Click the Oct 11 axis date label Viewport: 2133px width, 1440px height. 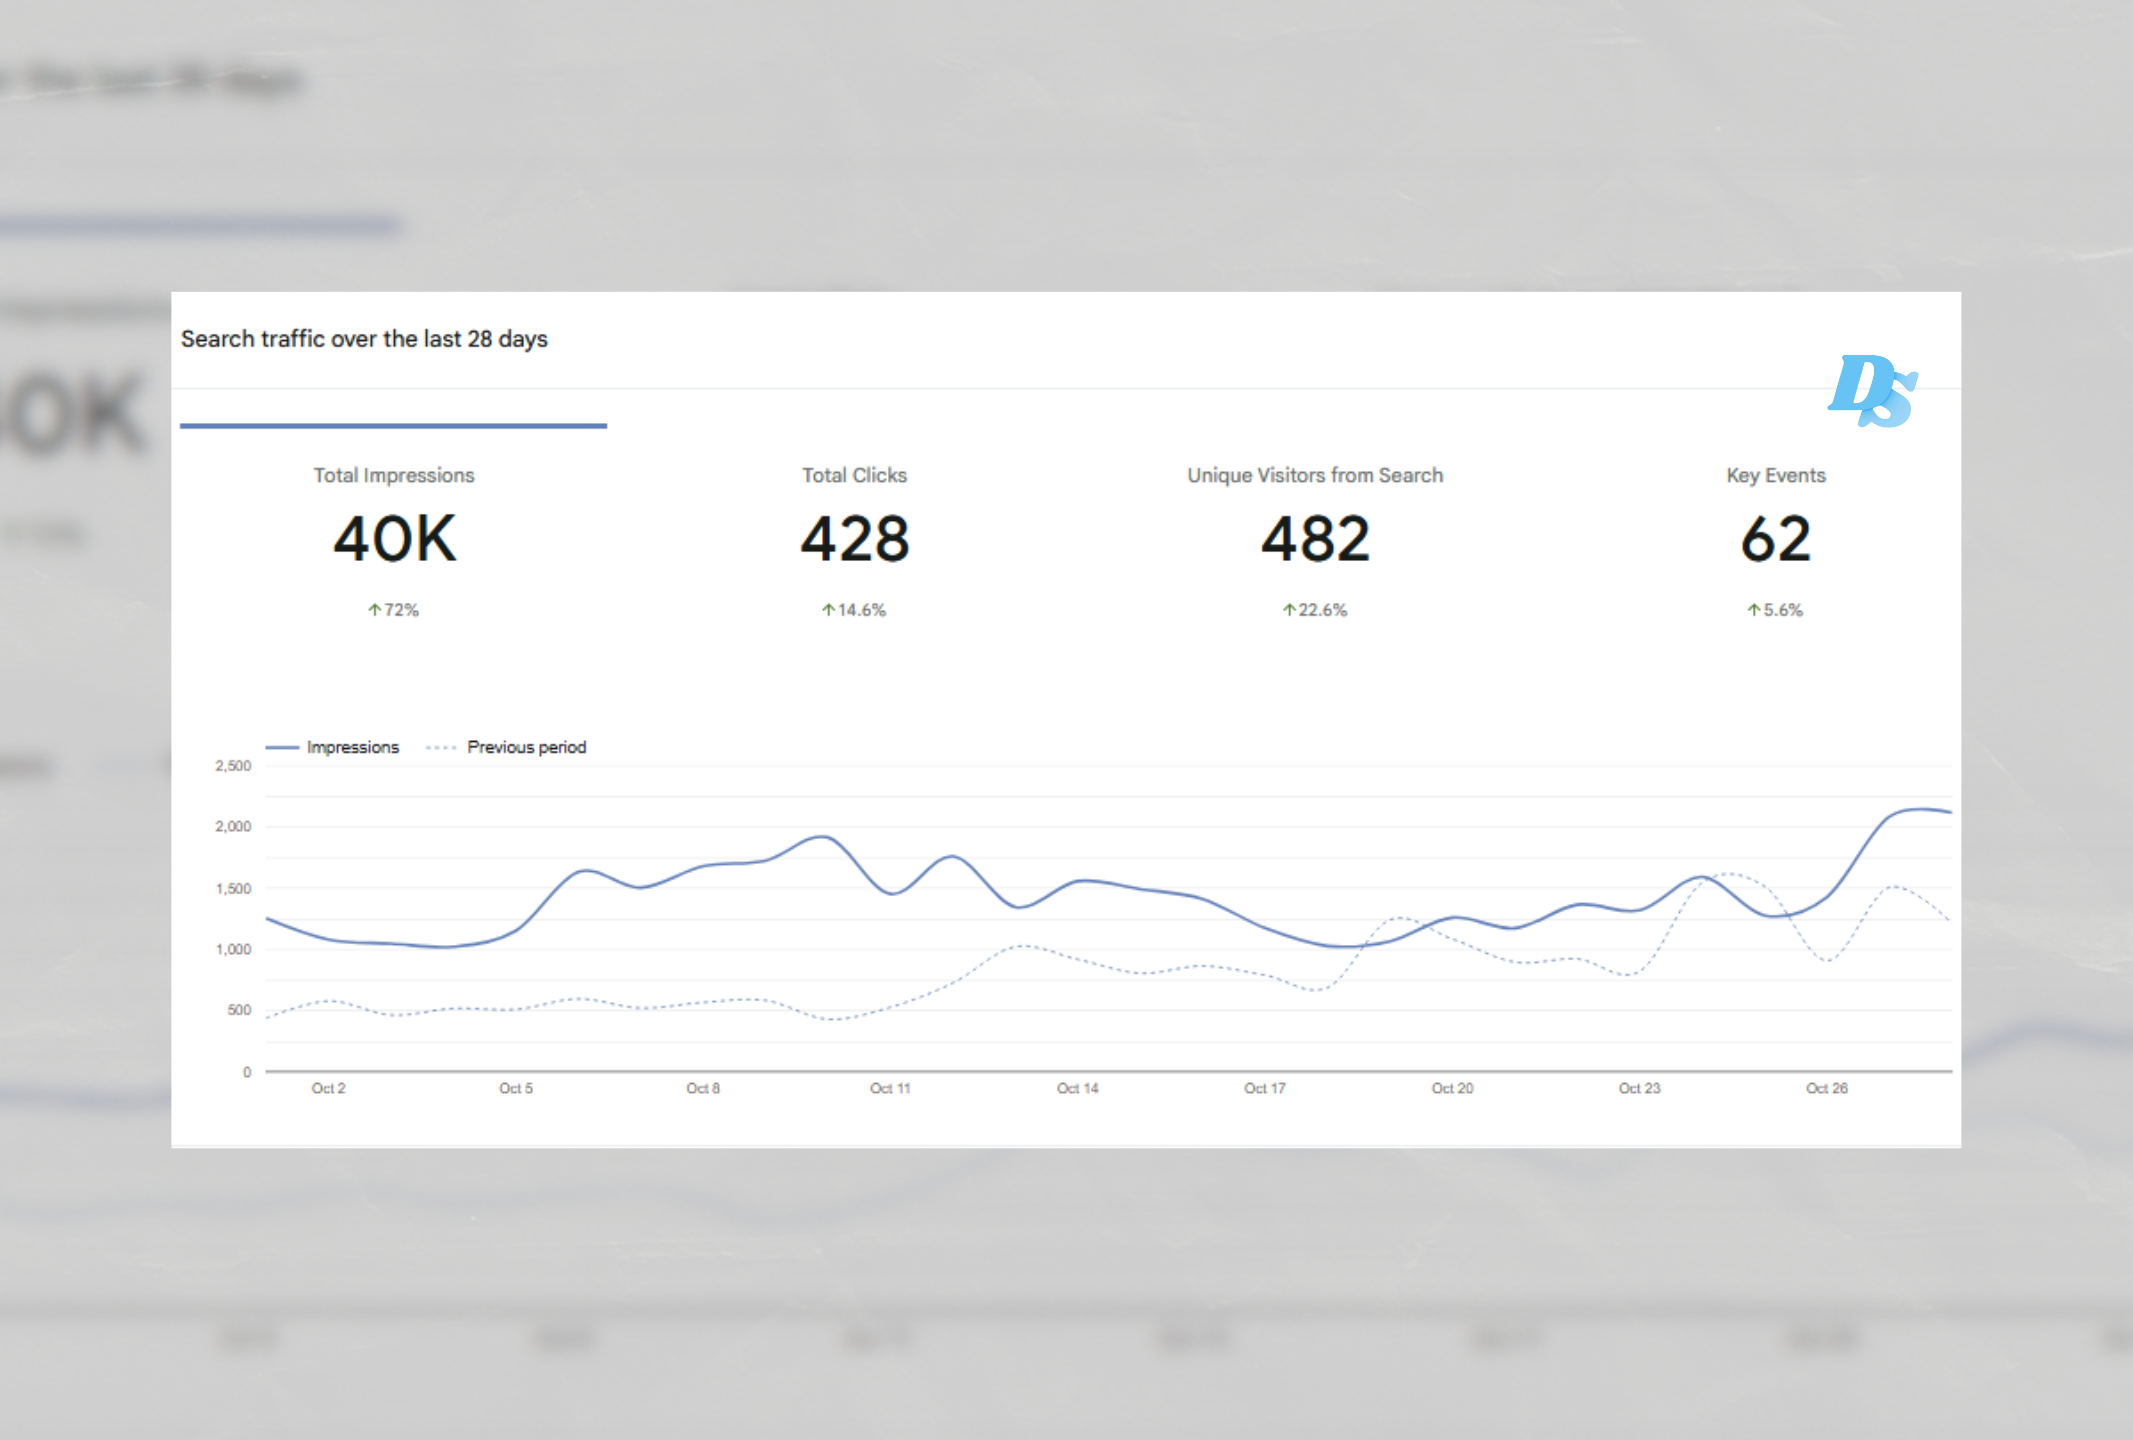pos(889,1088)
